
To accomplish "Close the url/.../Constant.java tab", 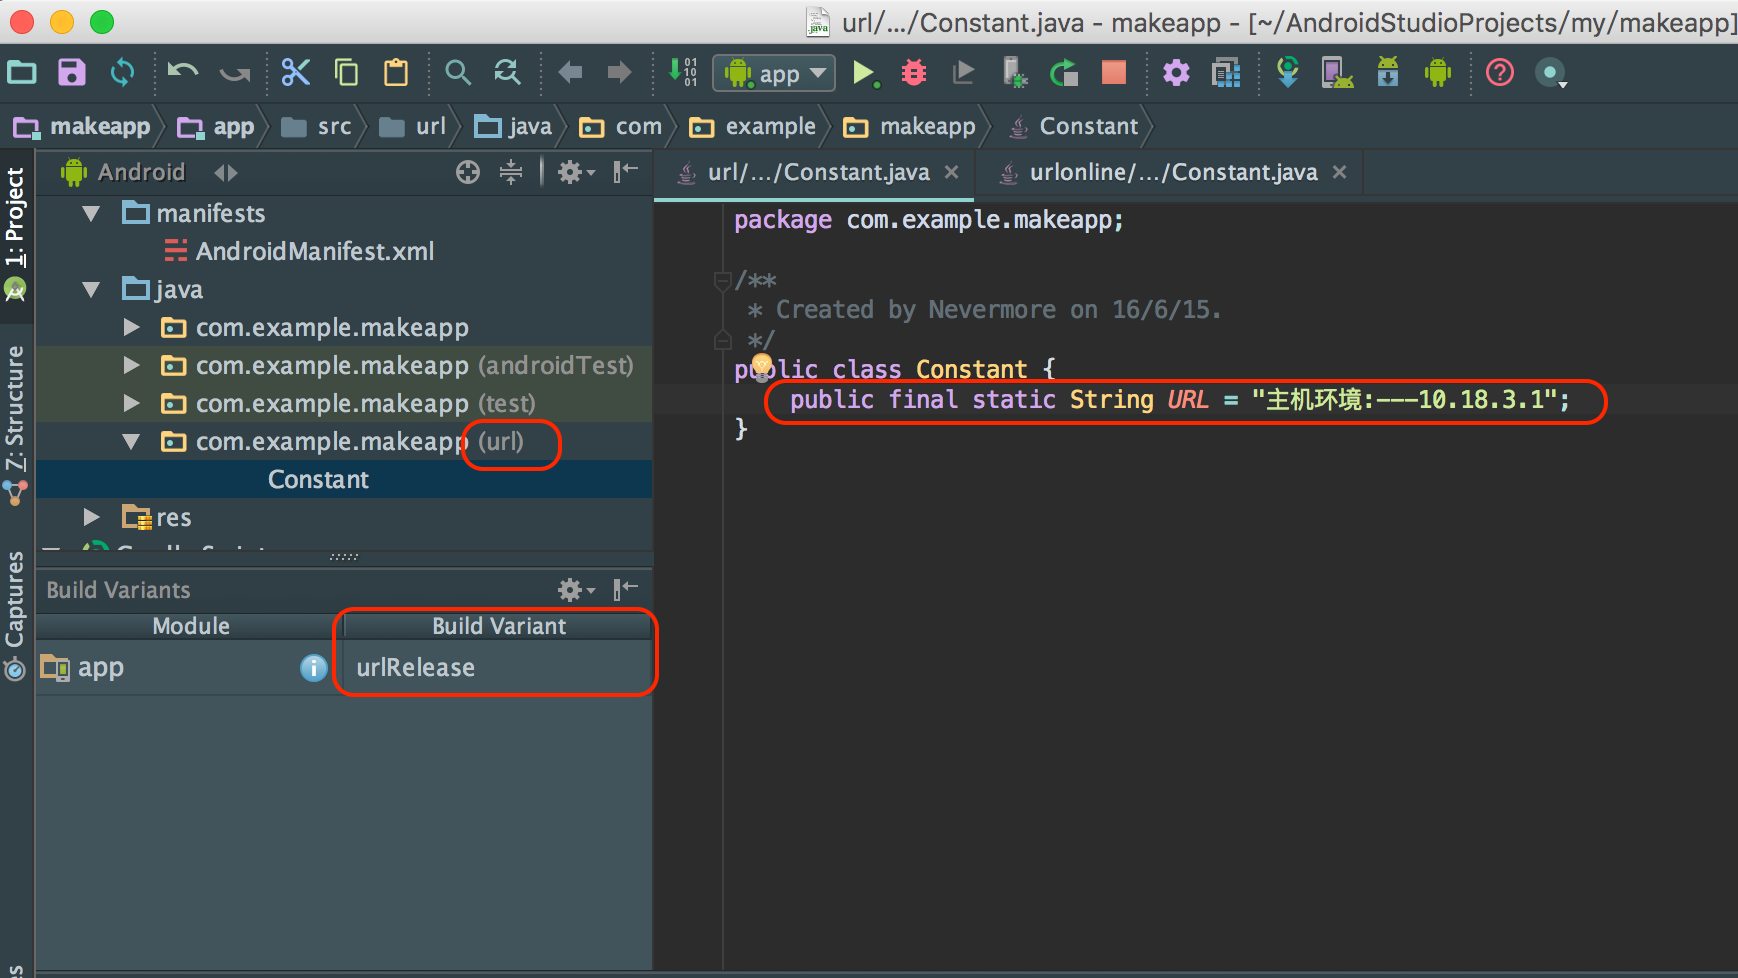I will [952, 172].
